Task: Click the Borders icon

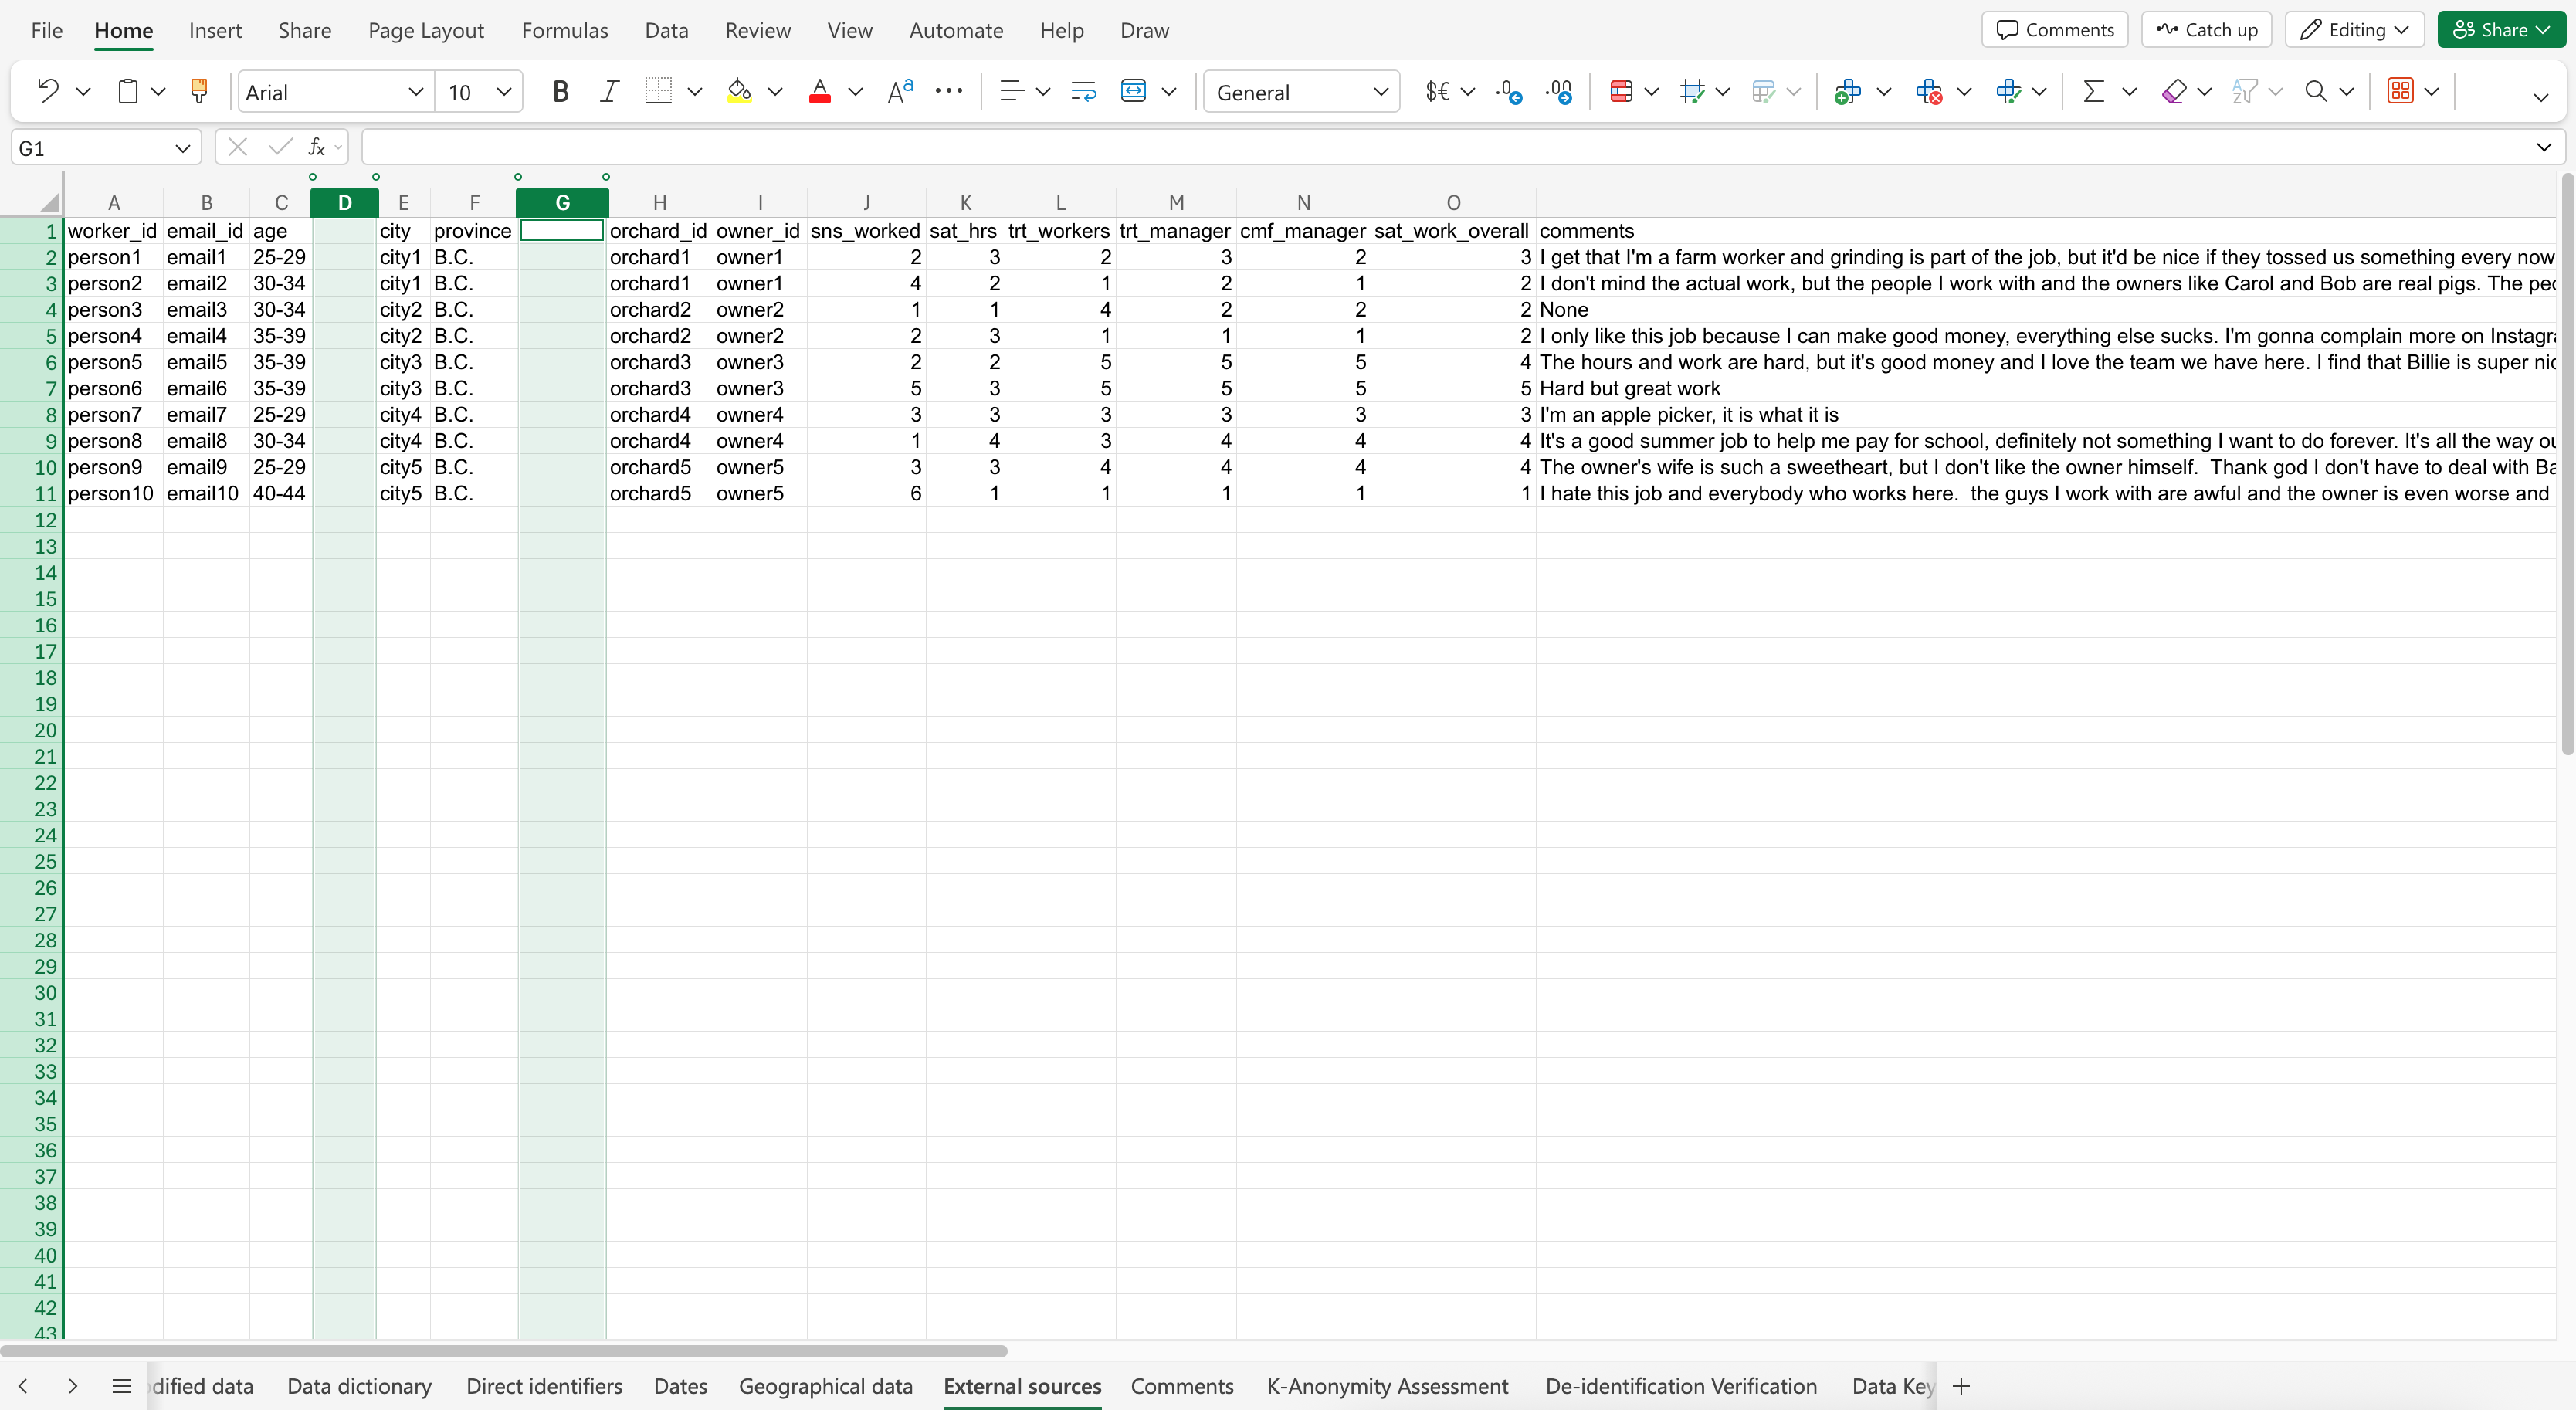Action: 658,91
